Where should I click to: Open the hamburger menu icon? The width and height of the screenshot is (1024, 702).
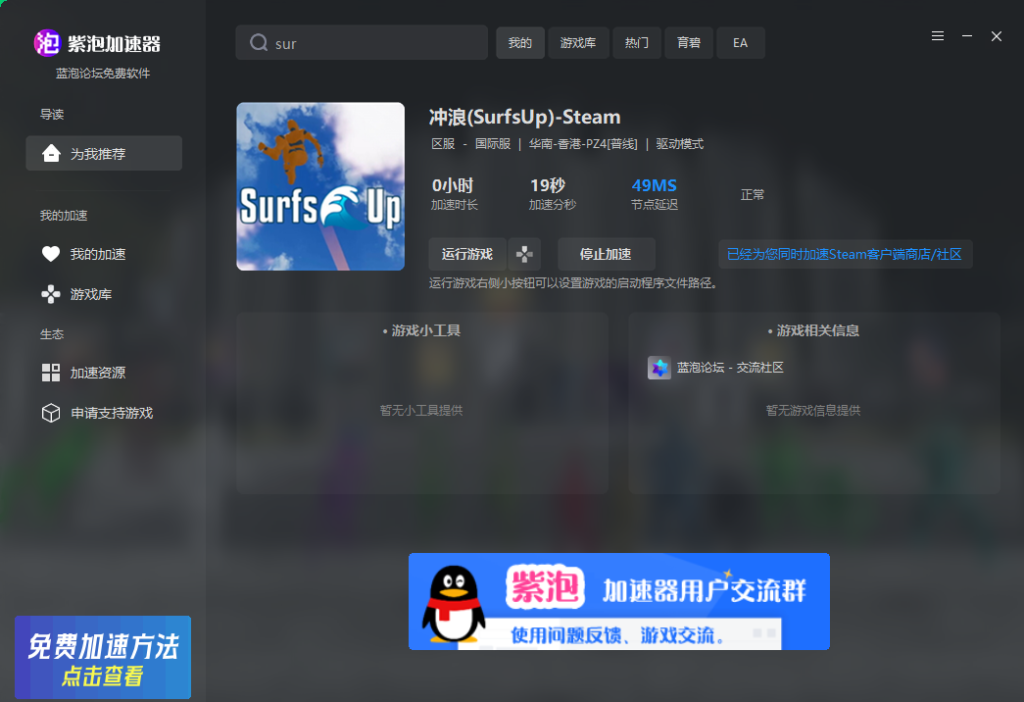pyautogui.click(x=937, y=36)
